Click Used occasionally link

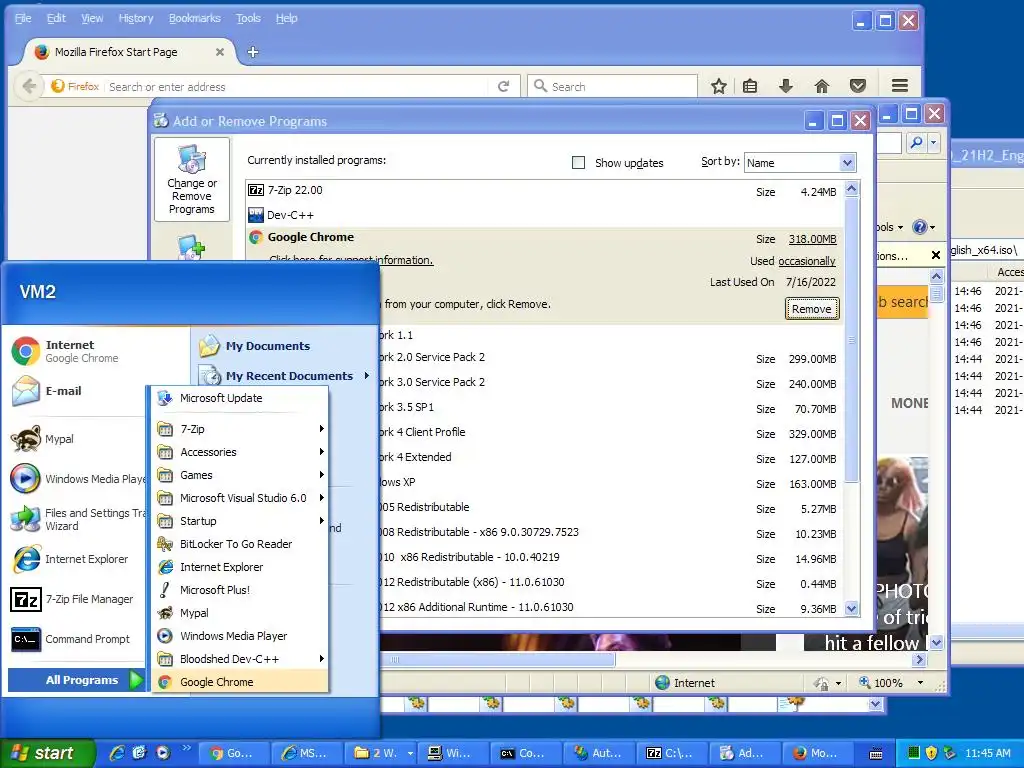click(x=807, y=261)
